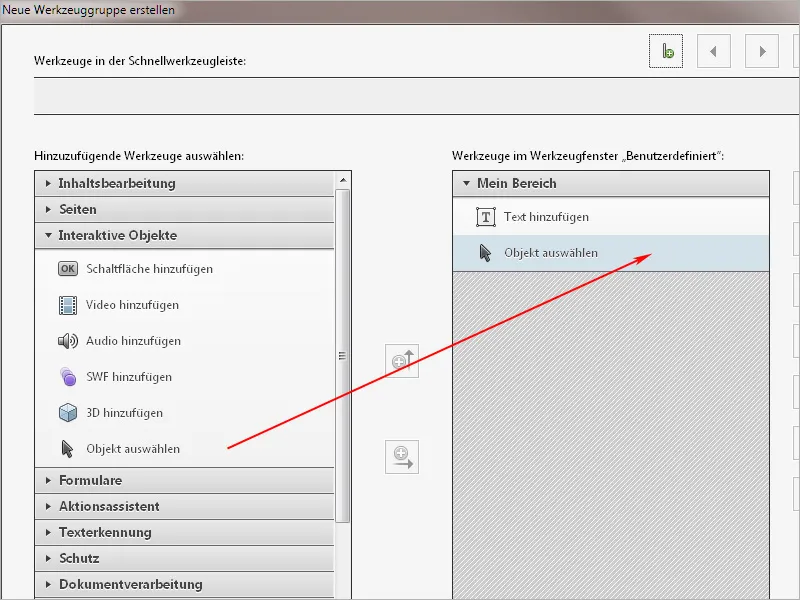Select Objekt auswählen label in left tool list
This screenshot has height=600, width=800.
(133, 449)
